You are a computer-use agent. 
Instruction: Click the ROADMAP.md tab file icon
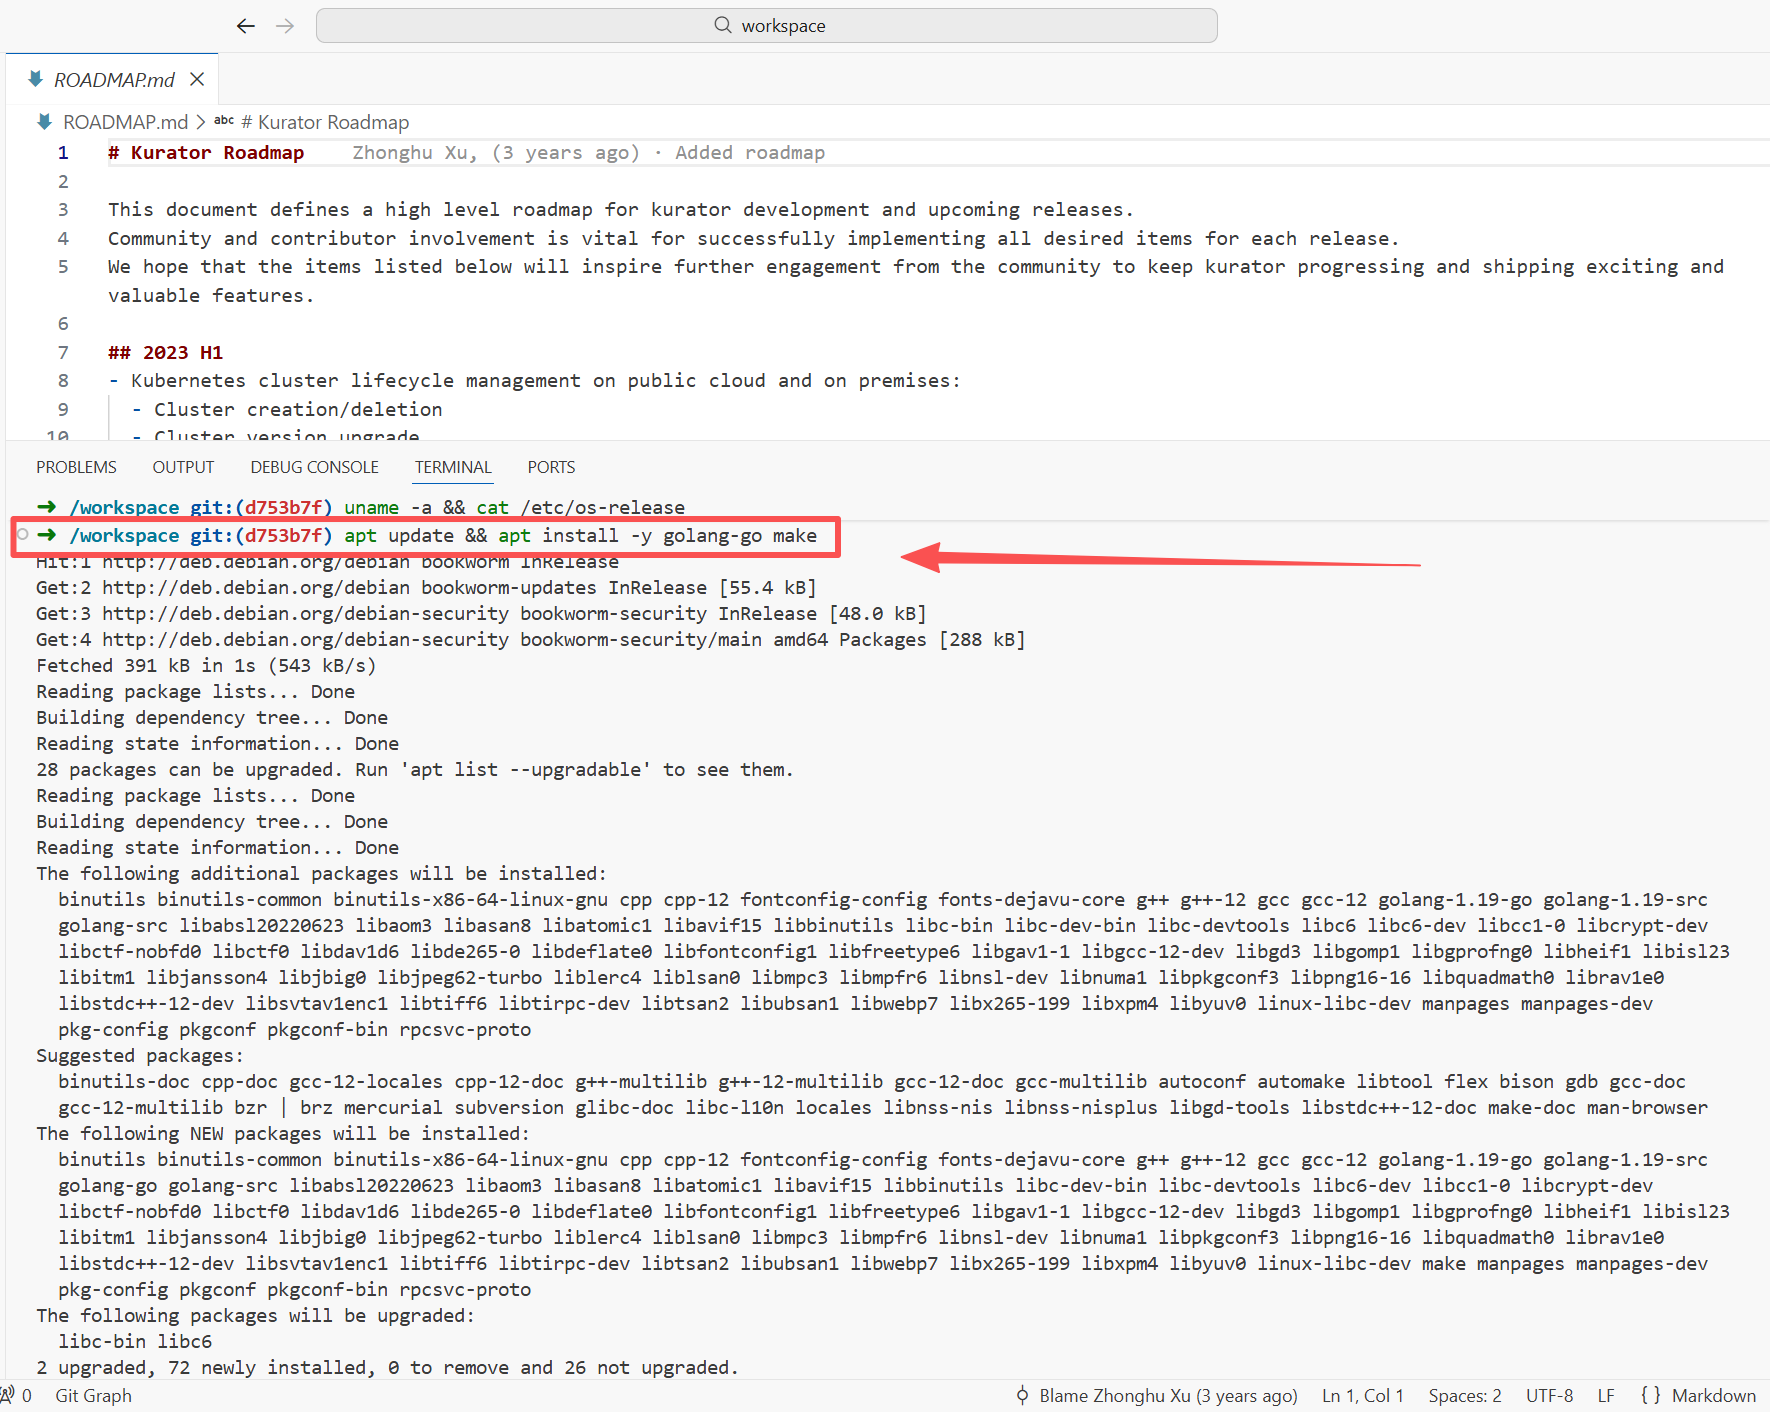tap(36, 79)
